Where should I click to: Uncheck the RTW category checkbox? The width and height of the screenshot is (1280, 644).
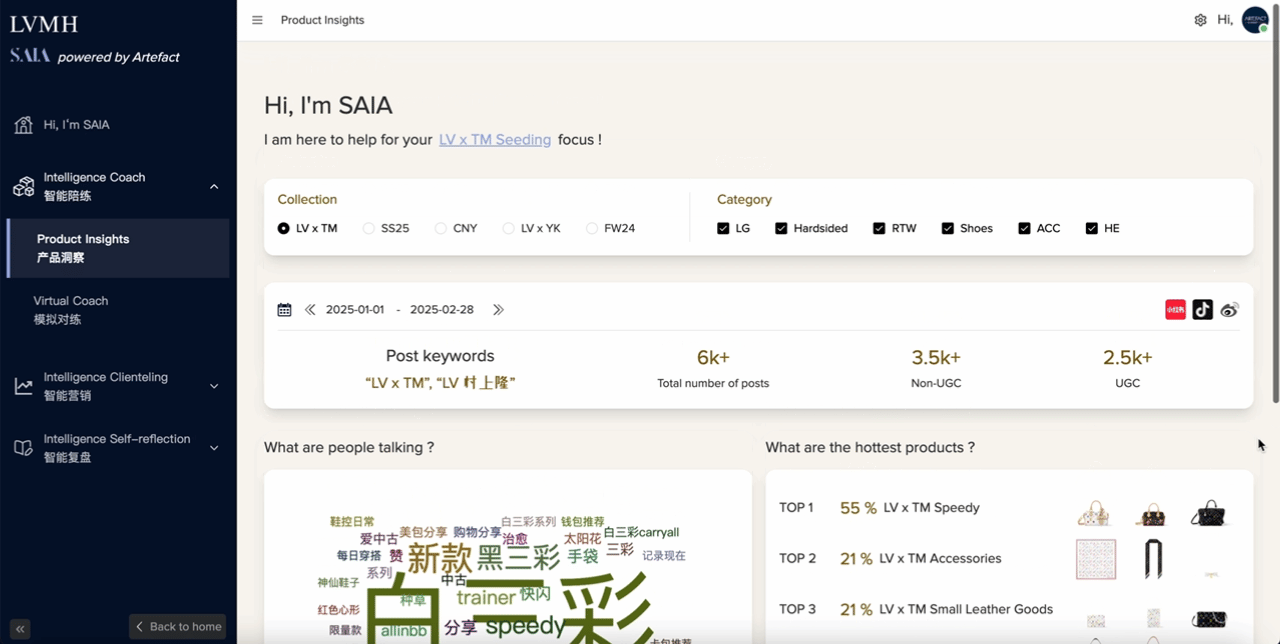[879, 228]
